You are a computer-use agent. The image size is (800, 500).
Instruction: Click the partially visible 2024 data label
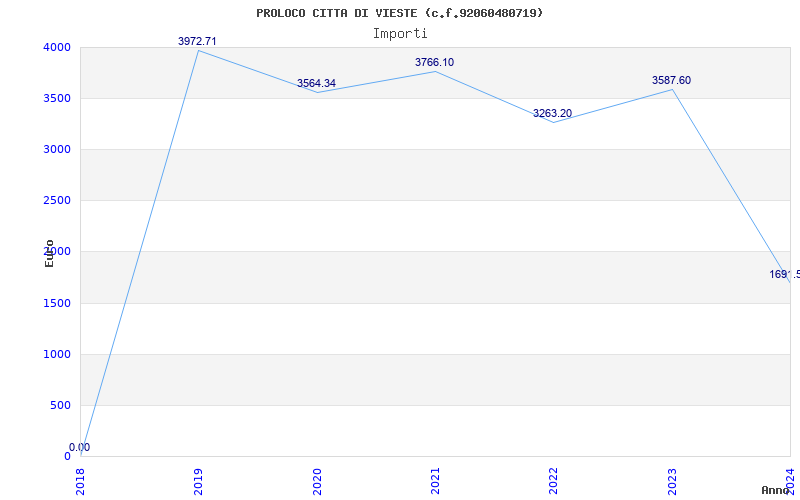785,274
